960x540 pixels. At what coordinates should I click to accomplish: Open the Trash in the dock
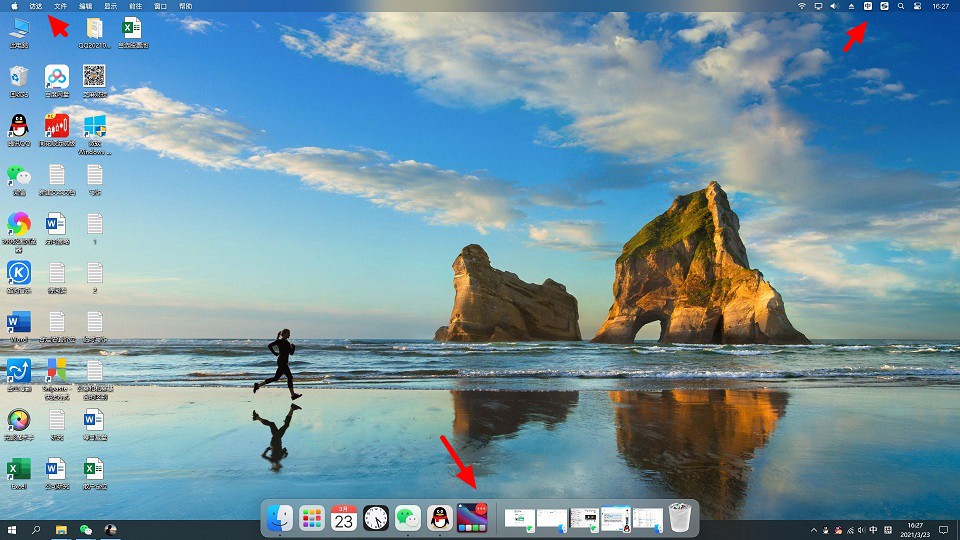point(680,518)
